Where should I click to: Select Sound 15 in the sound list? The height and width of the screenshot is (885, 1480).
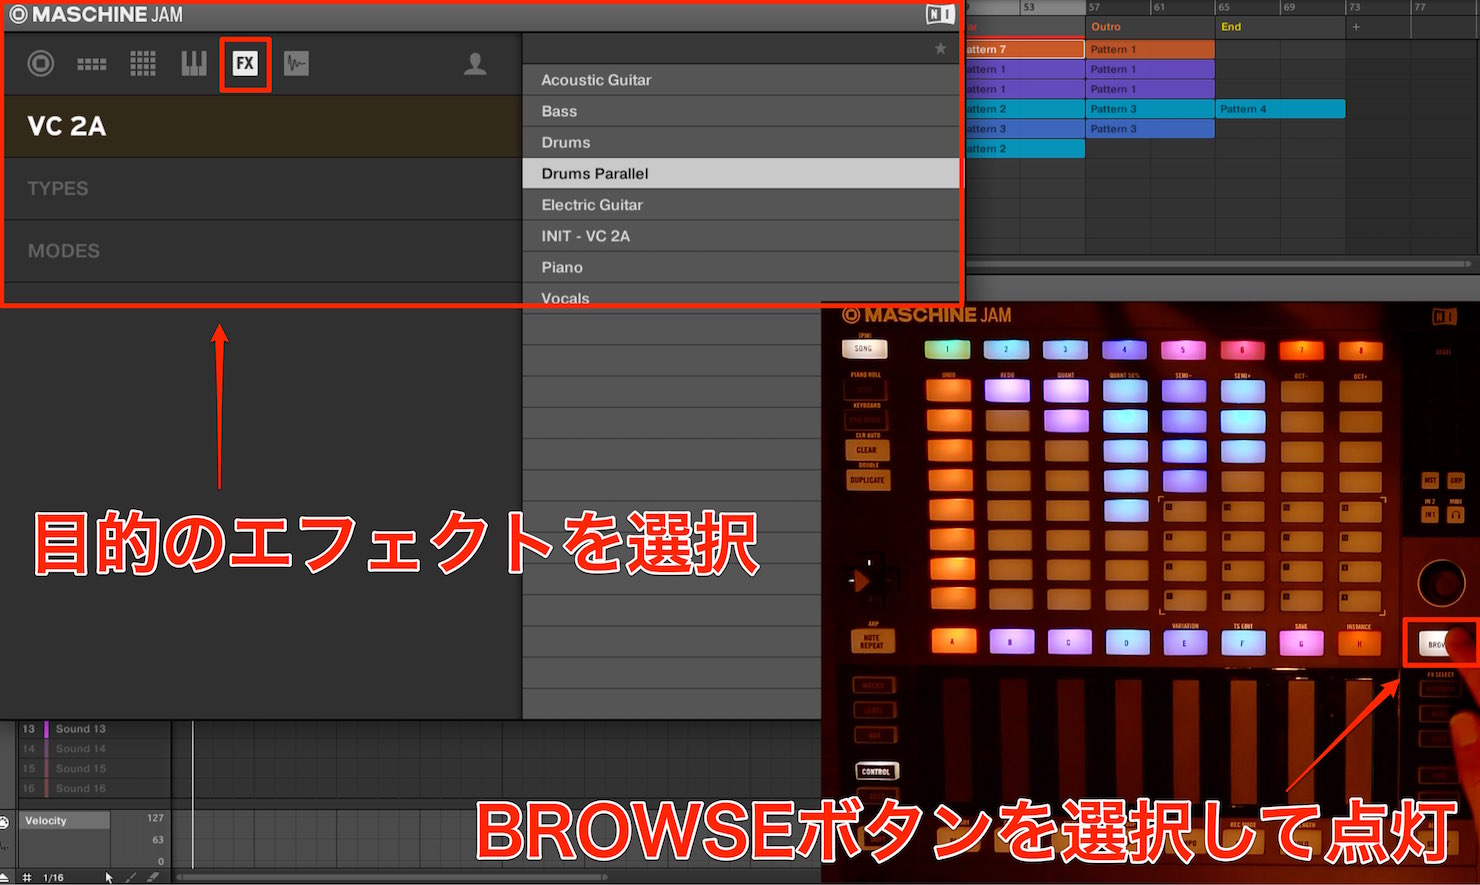pos(94,769)
